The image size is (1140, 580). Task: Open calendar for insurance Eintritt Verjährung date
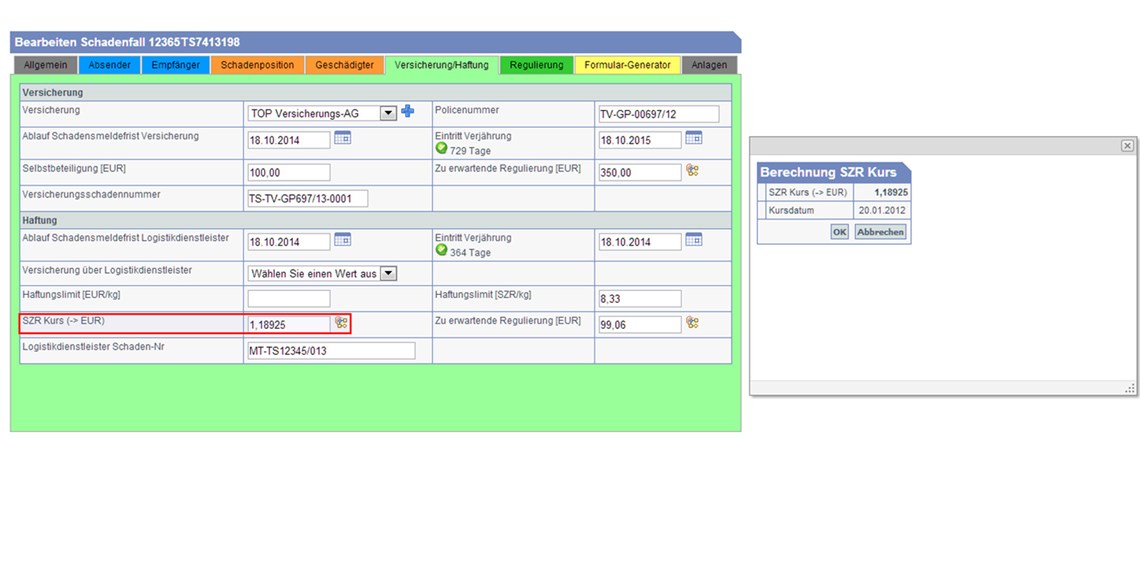[693, 139]
